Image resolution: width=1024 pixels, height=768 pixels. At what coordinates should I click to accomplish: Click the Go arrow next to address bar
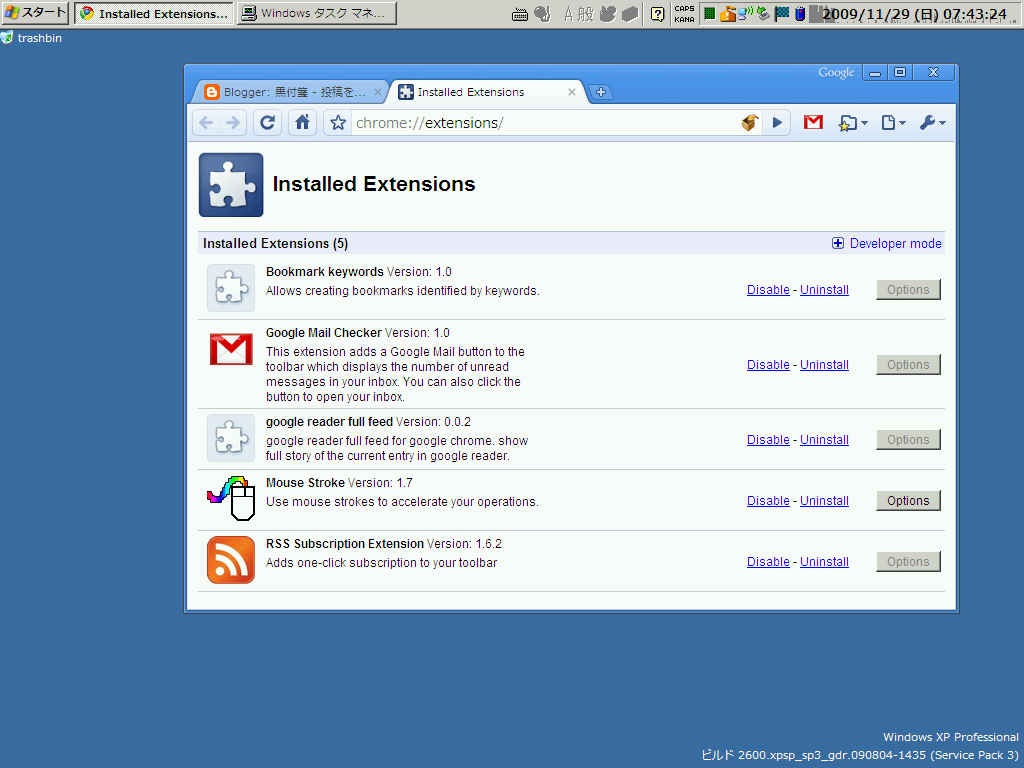[x=777, y=123]
